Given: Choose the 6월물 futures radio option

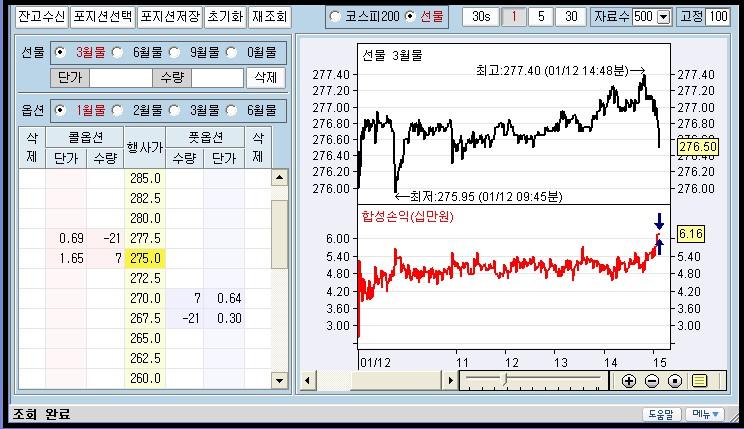Looking at the screenshot, I should (118, 52).
